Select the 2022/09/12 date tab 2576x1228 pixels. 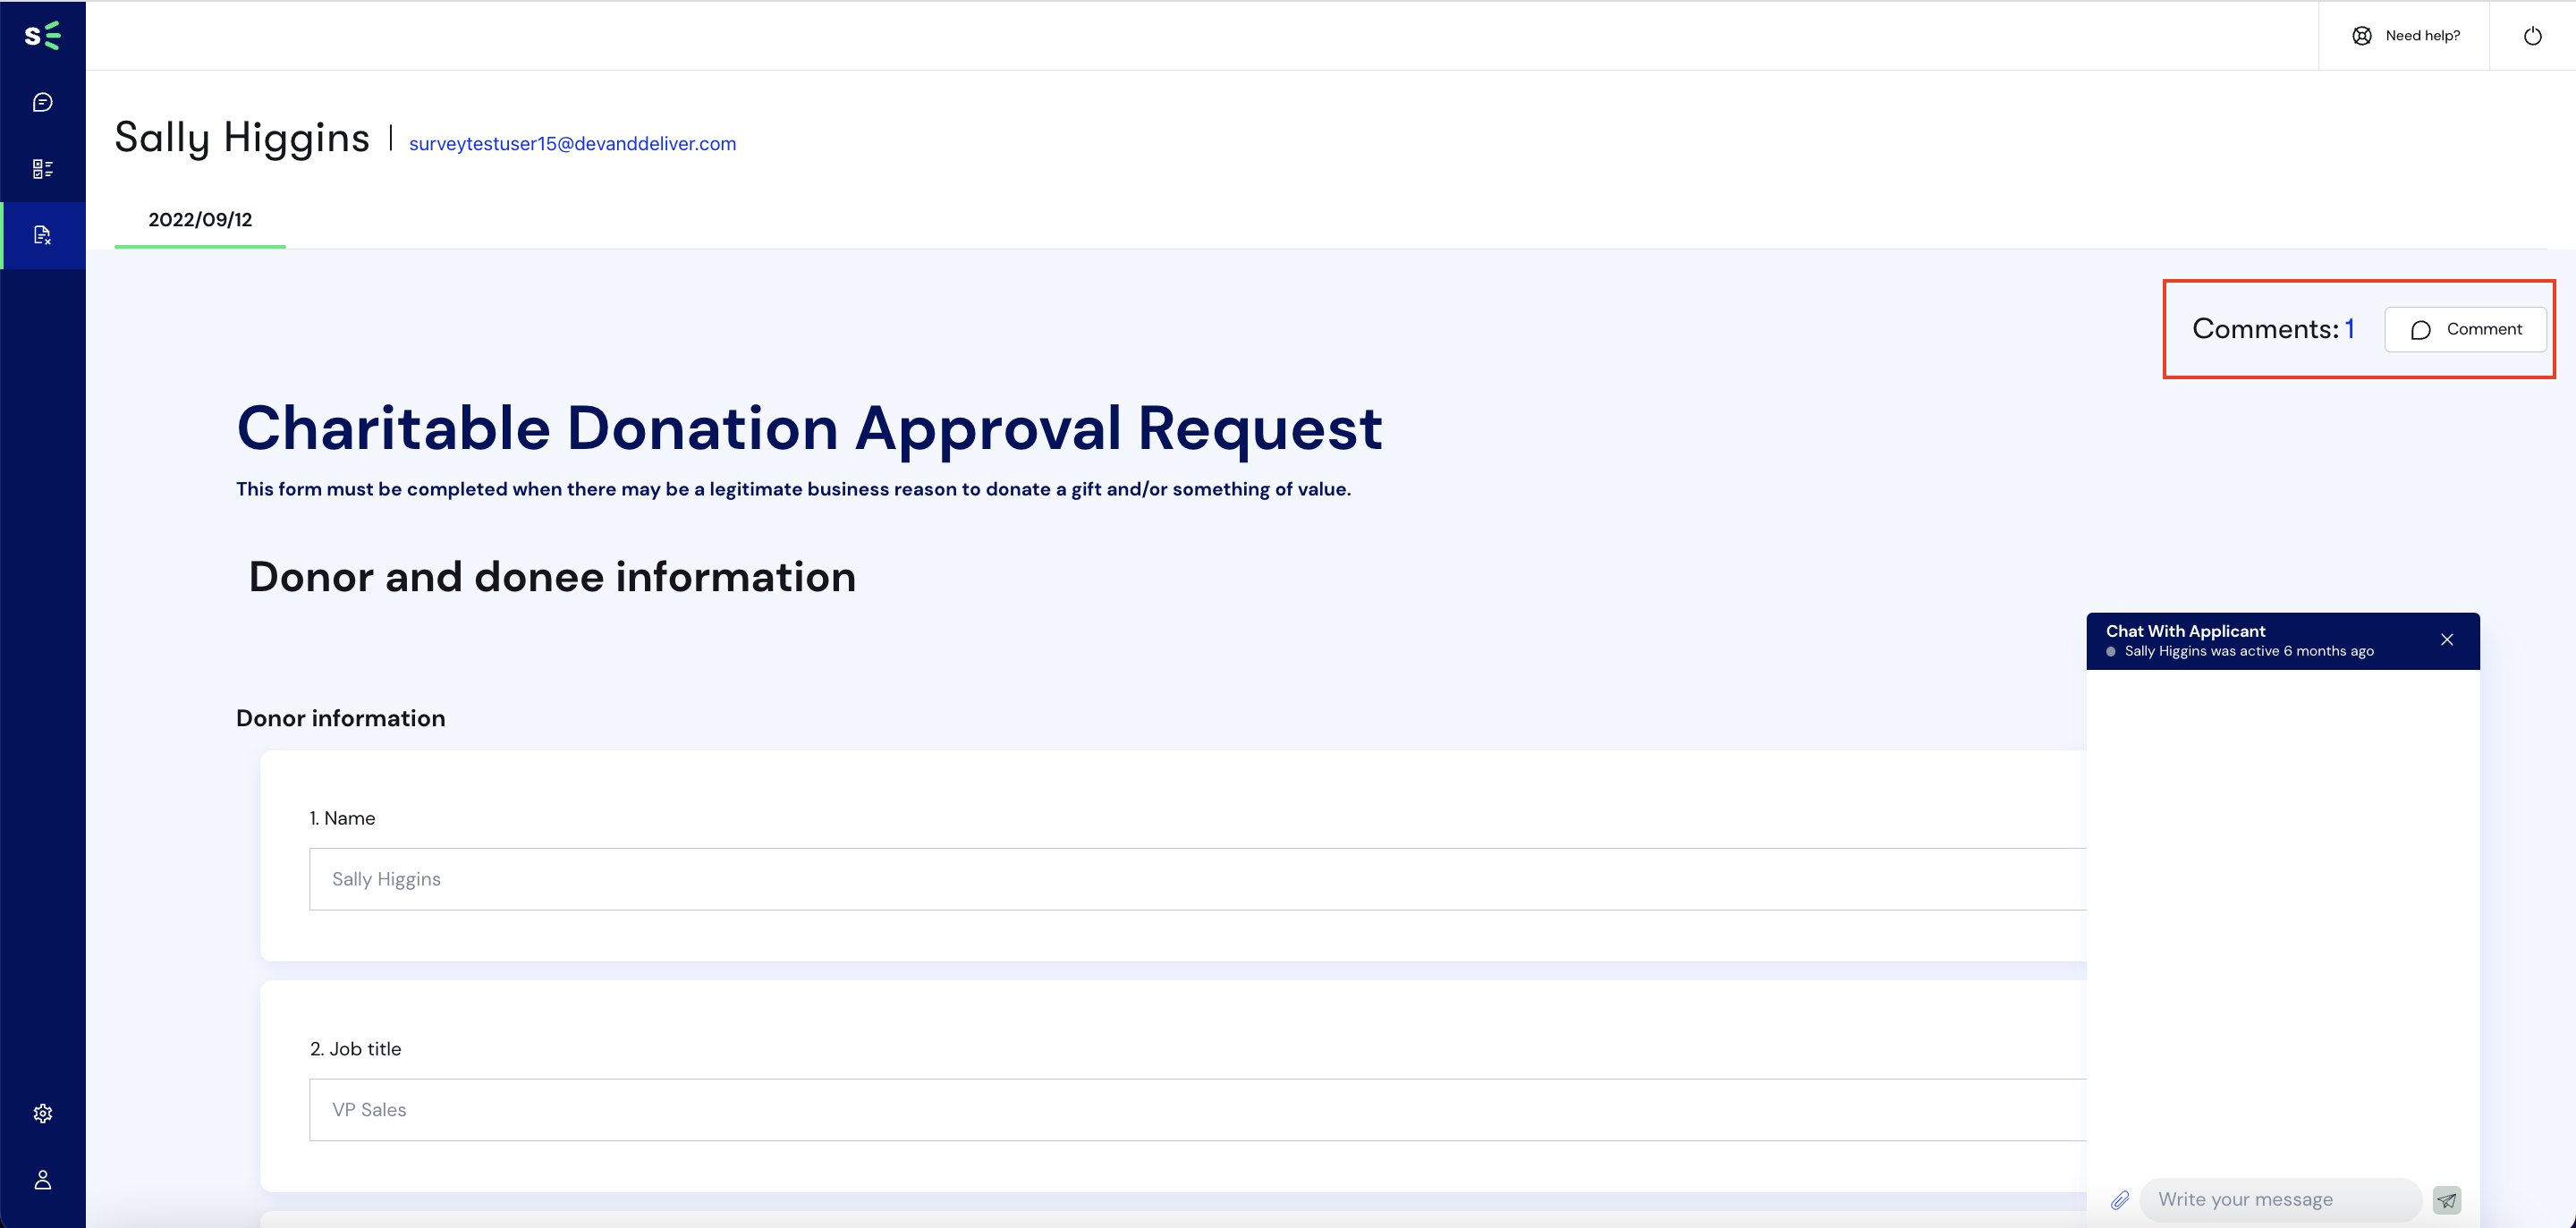199,216
